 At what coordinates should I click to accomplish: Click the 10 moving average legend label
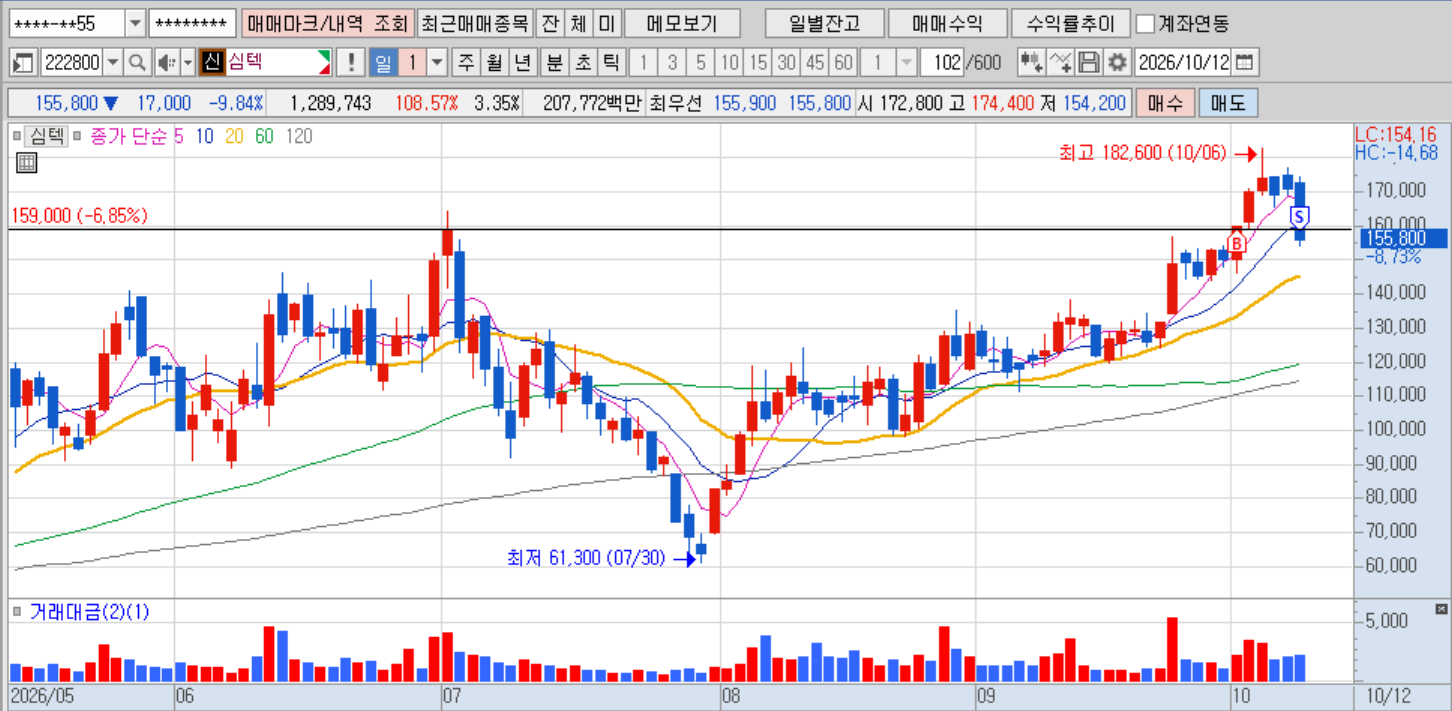(205, 136)
